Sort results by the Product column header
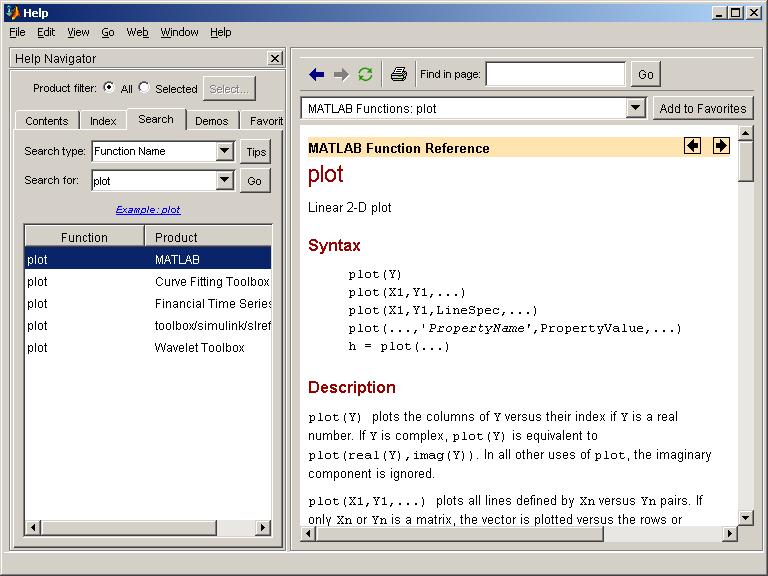 [x=208, y=237]
